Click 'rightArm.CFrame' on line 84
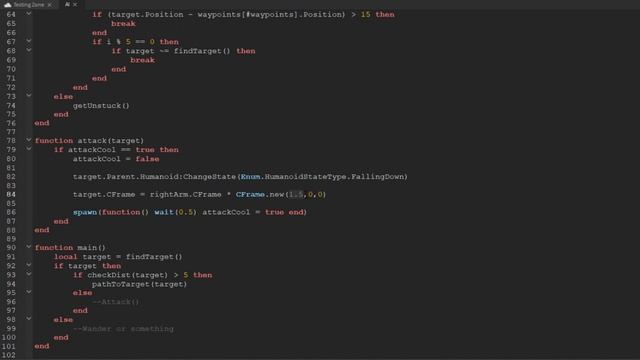This screenshot has width=640, height=360. click(x=185, y=194)
